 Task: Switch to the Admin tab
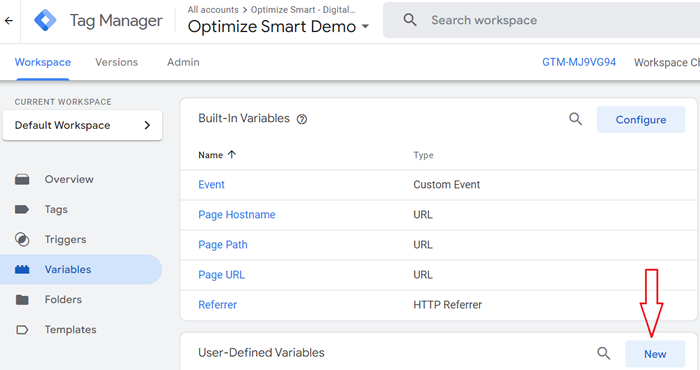(183, 62)
